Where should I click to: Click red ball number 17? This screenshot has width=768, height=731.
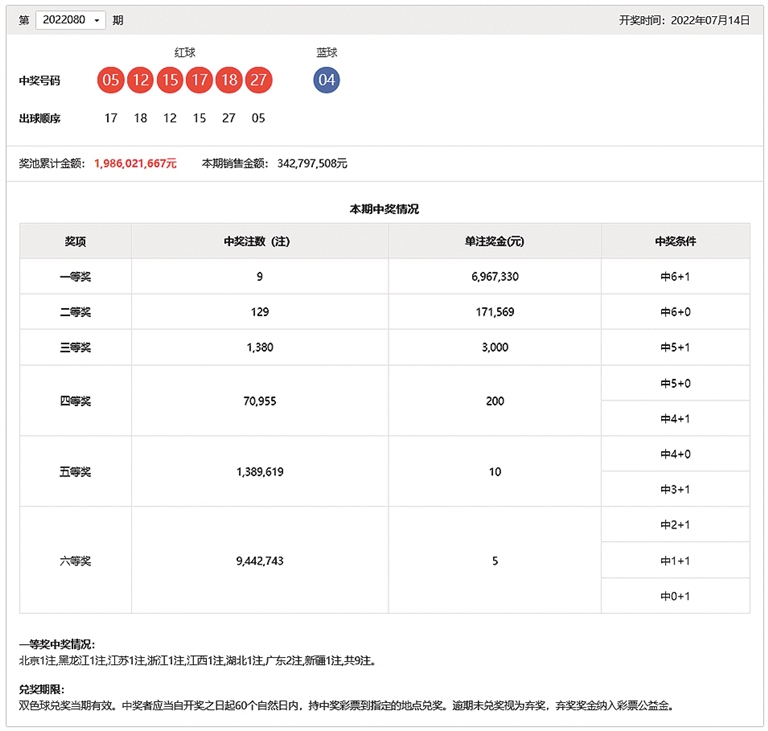pos(199,80)
